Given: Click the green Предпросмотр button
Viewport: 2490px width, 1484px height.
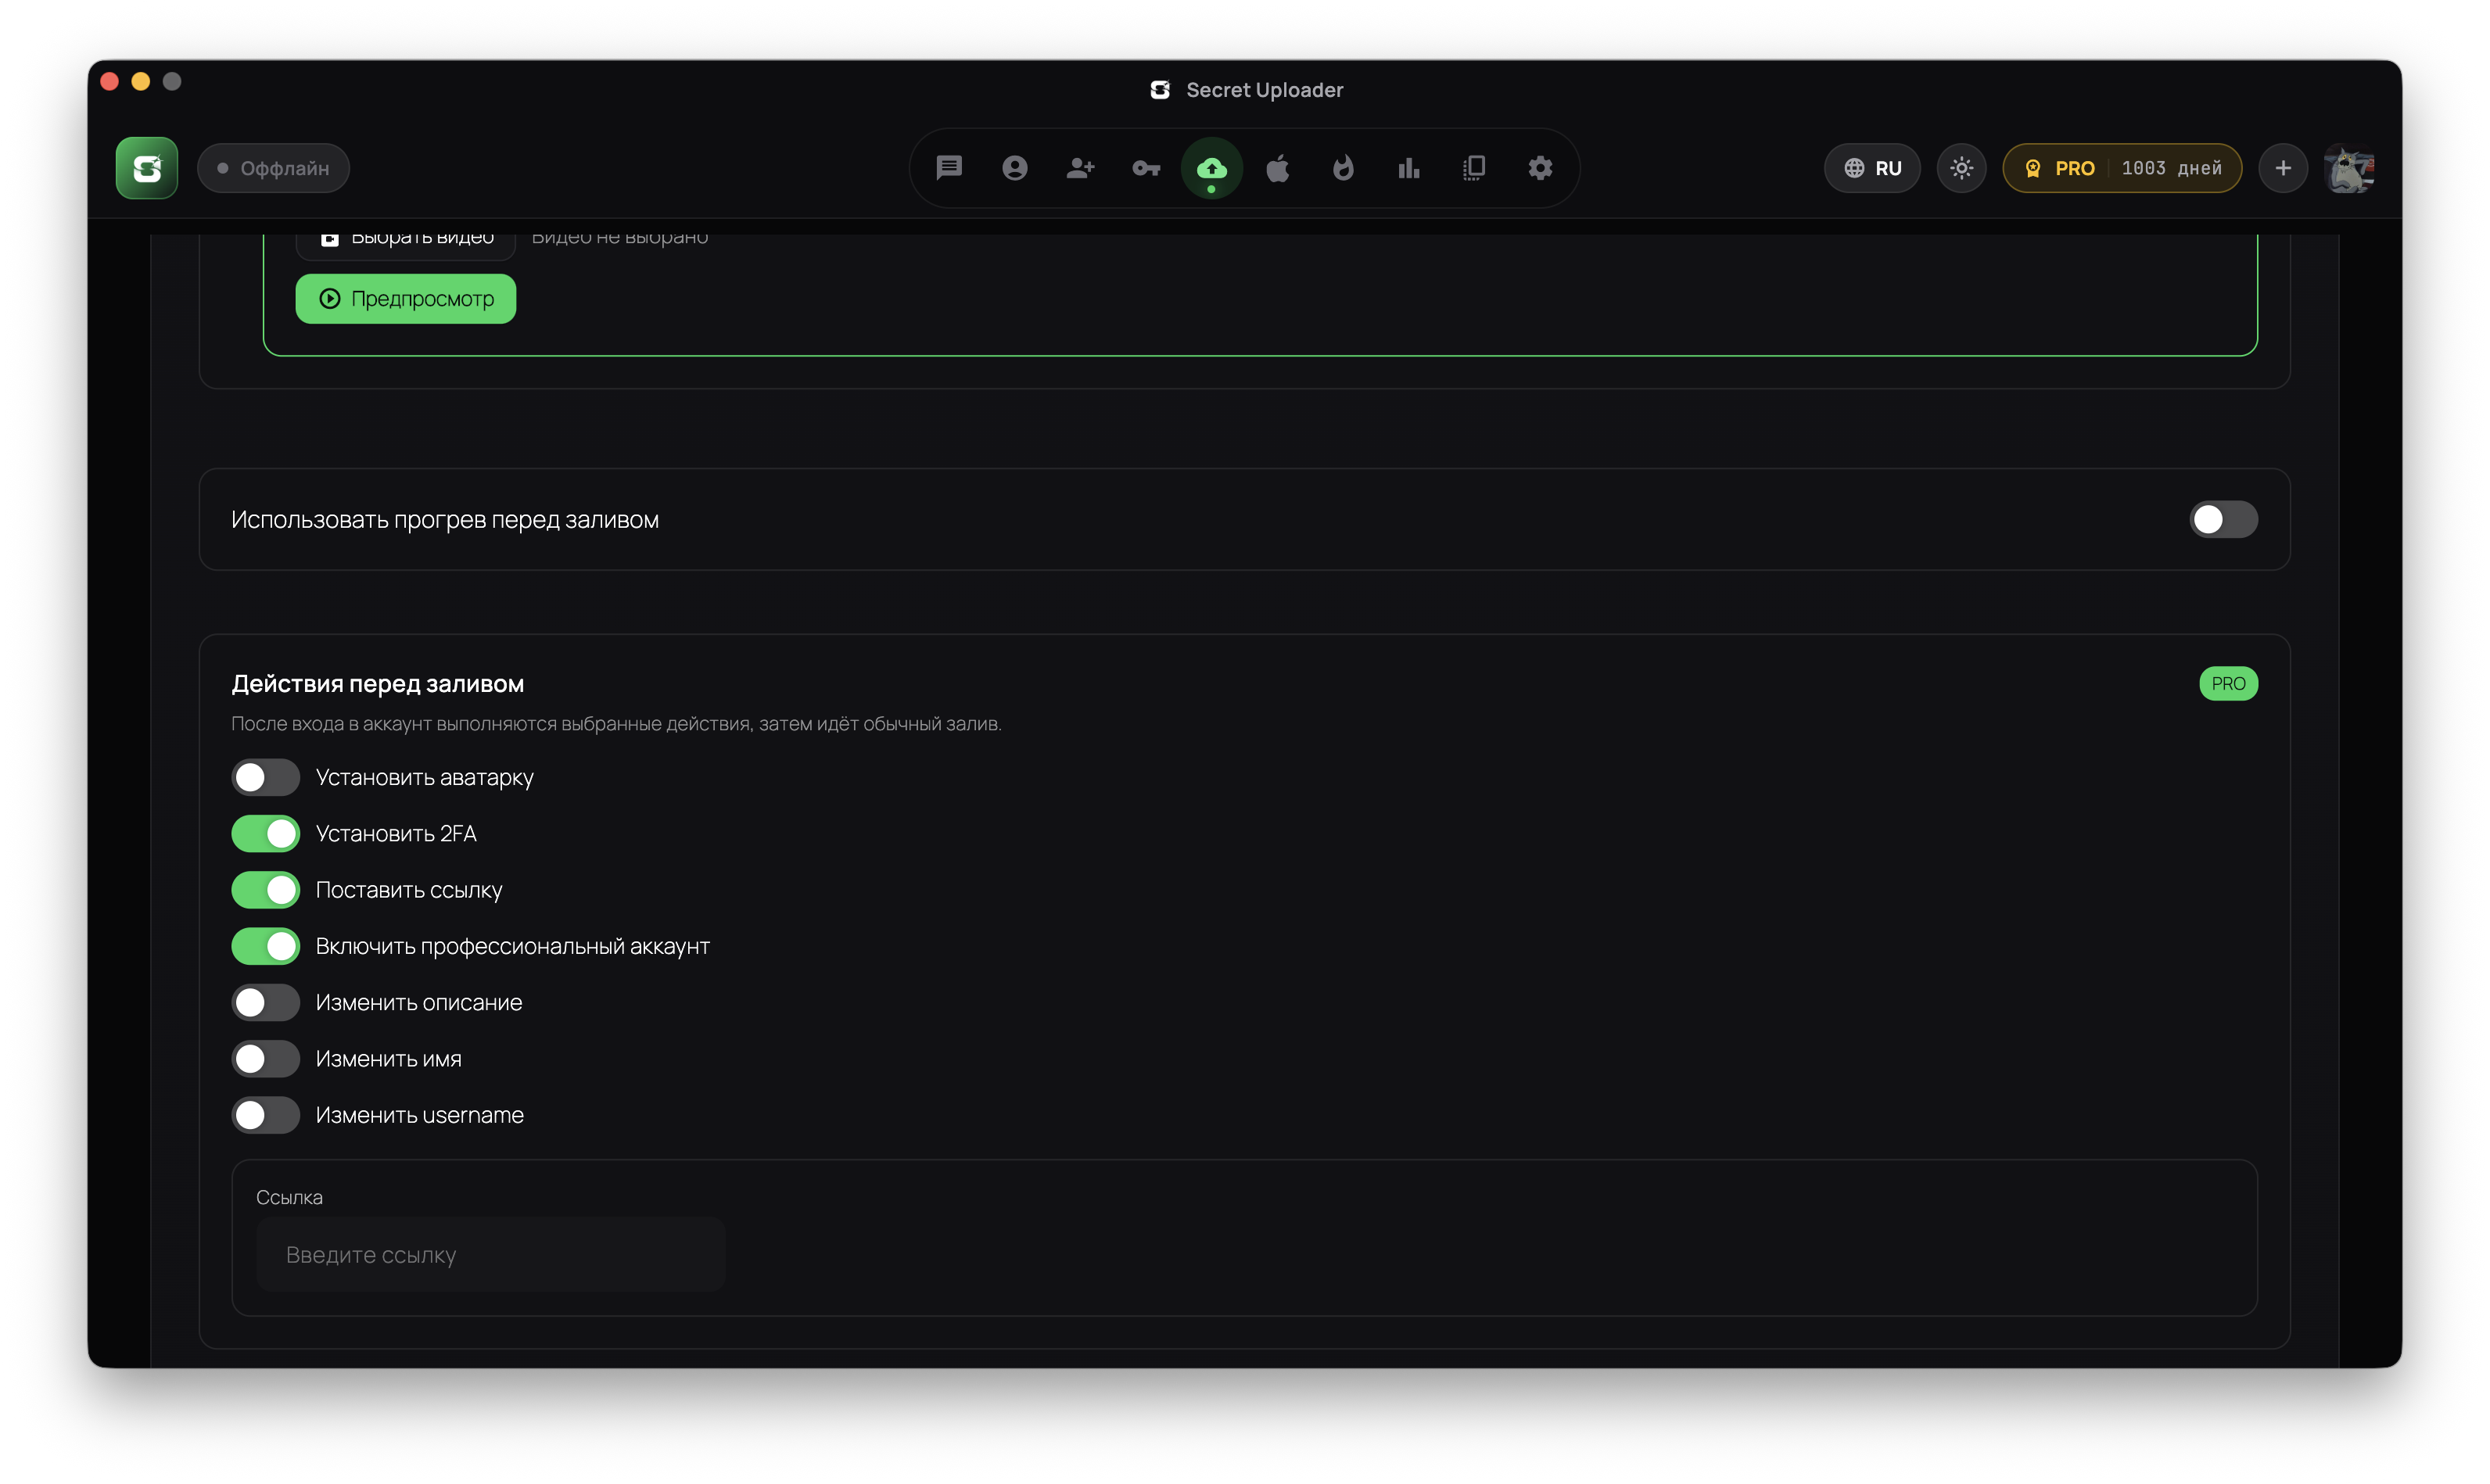Looking at the screenshot, I should tap(406, 299).
